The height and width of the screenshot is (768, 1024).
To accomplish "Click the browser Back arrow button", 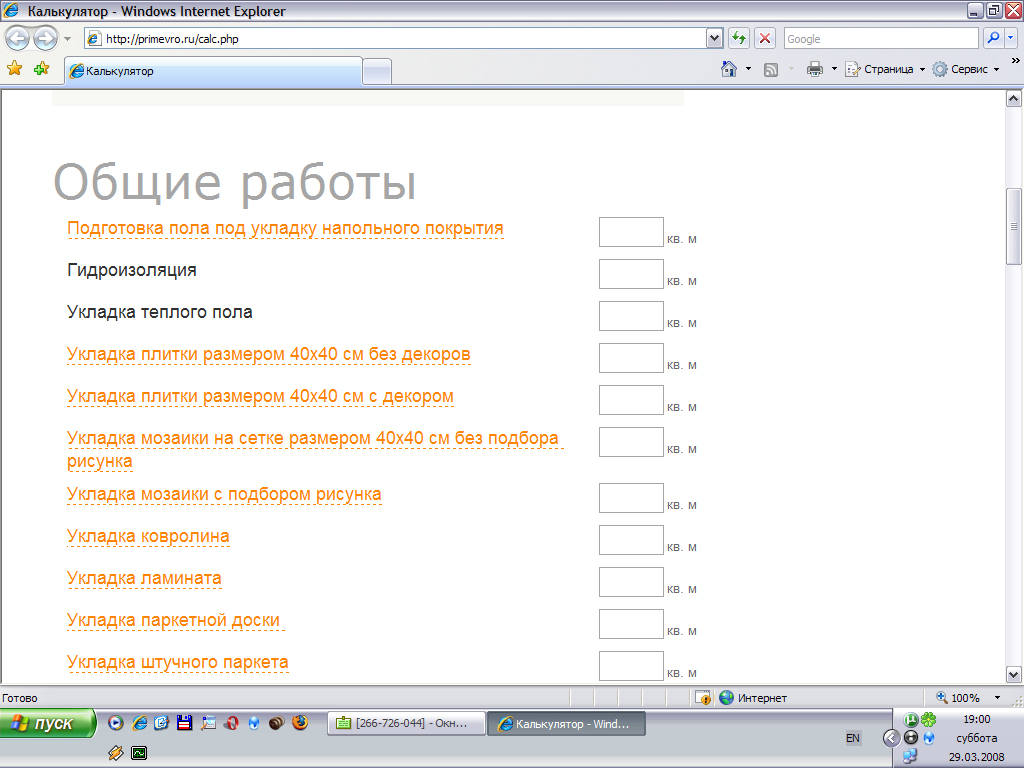I will point(18,39).
